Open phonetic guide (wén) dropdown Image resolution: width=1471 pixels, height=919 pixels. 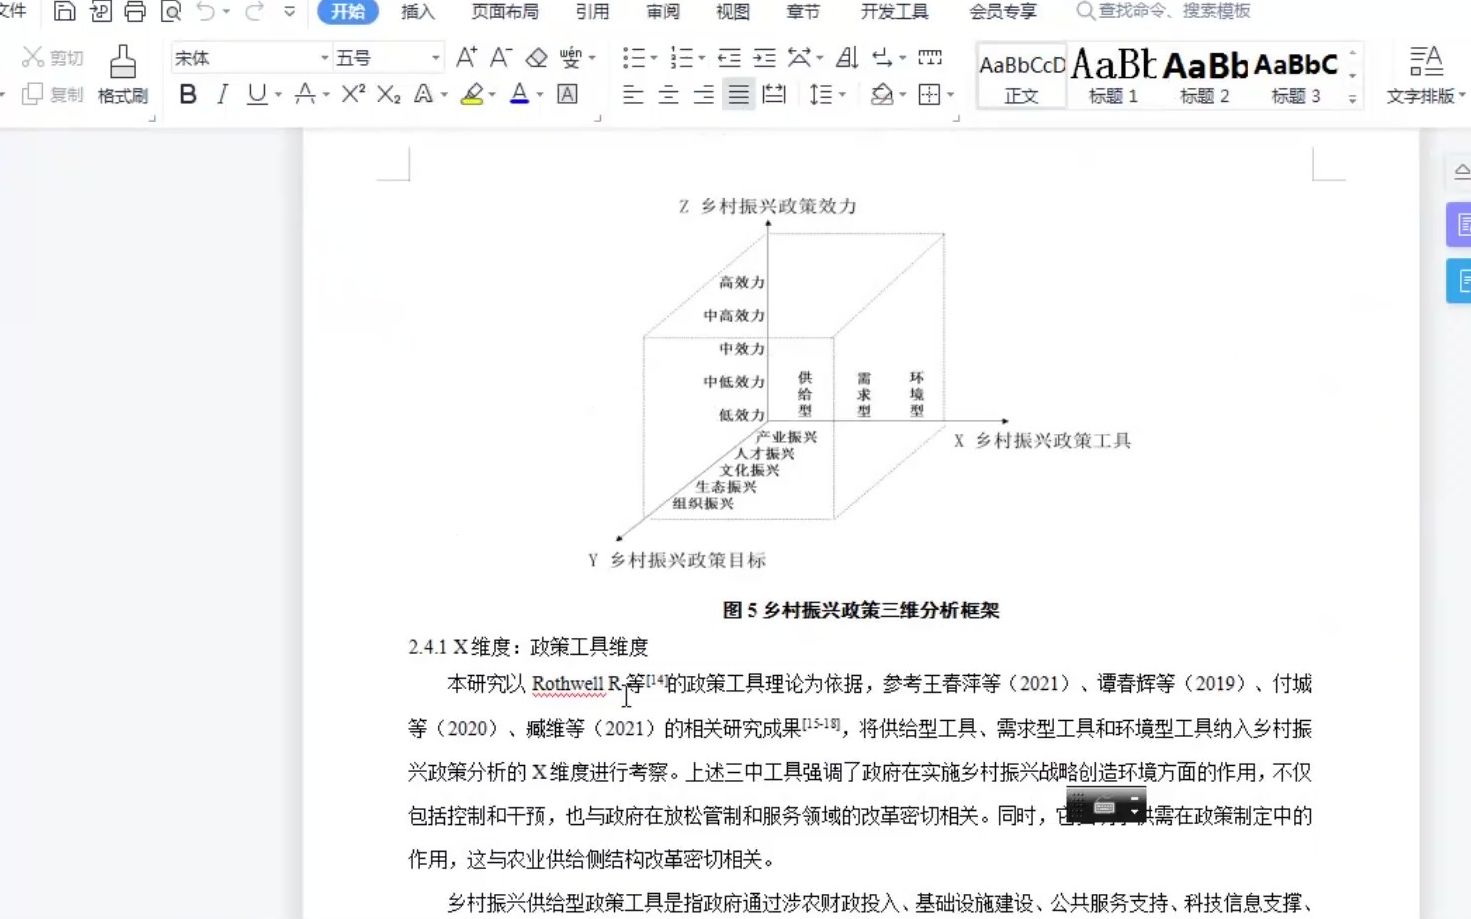pyautogui.click(x=592, y=58)
